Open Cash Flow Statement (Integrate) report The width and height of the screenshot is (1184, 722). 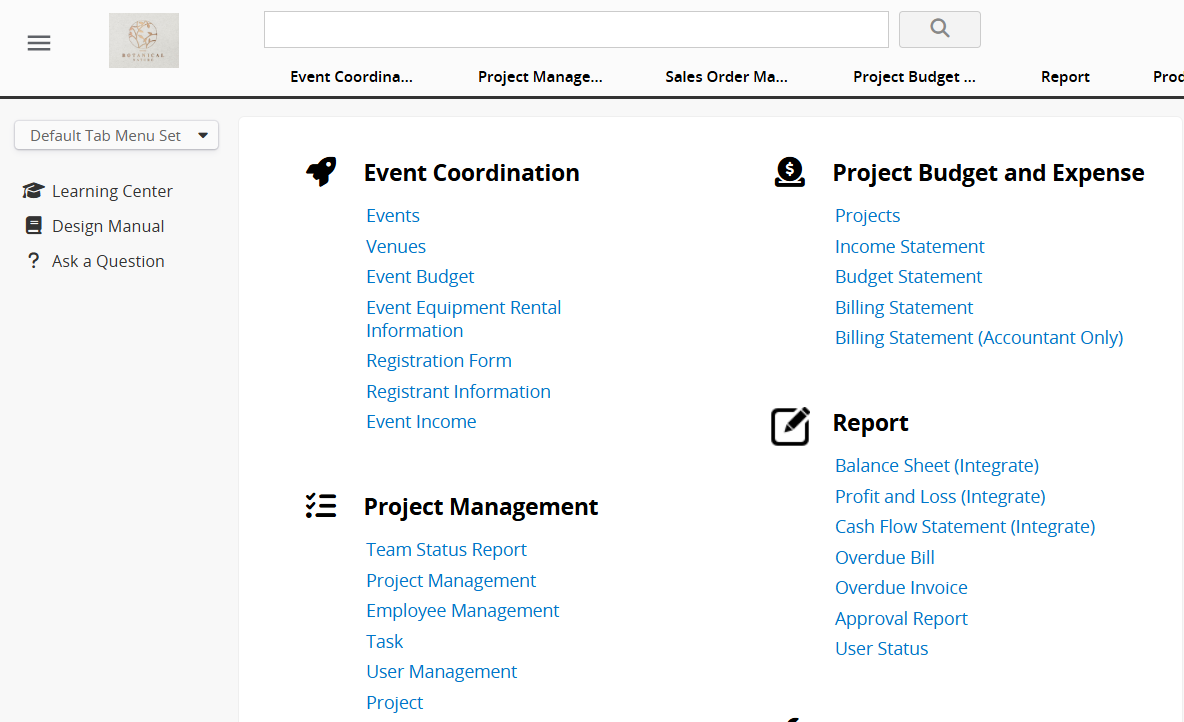pos(965,526)
